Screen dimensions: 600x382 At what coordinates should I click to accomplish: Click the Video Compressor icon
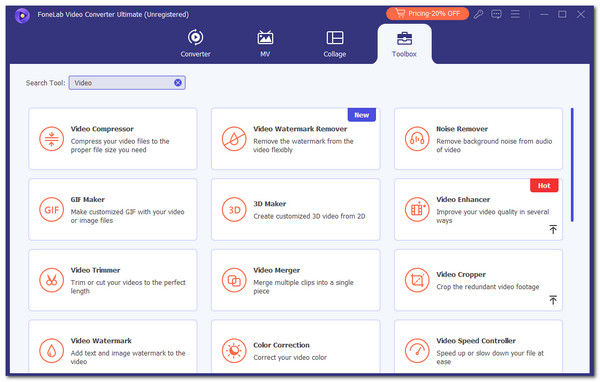coord(51,139)
